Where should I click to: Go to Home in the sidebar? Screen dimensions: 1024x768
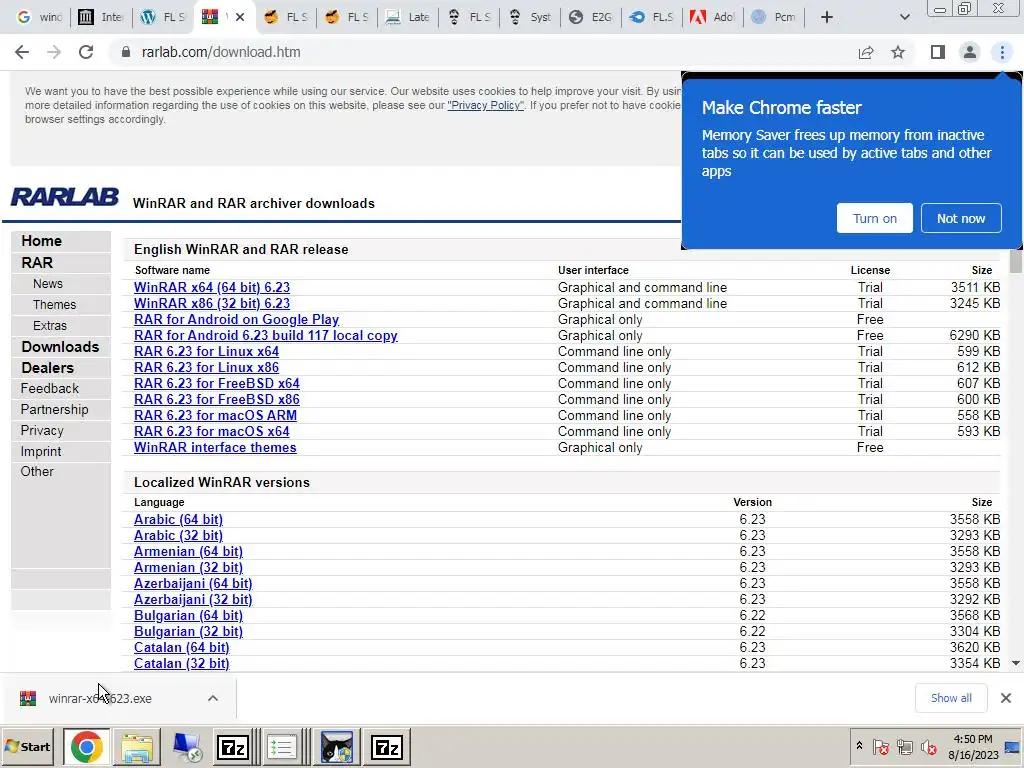click(x=41, y=240)
